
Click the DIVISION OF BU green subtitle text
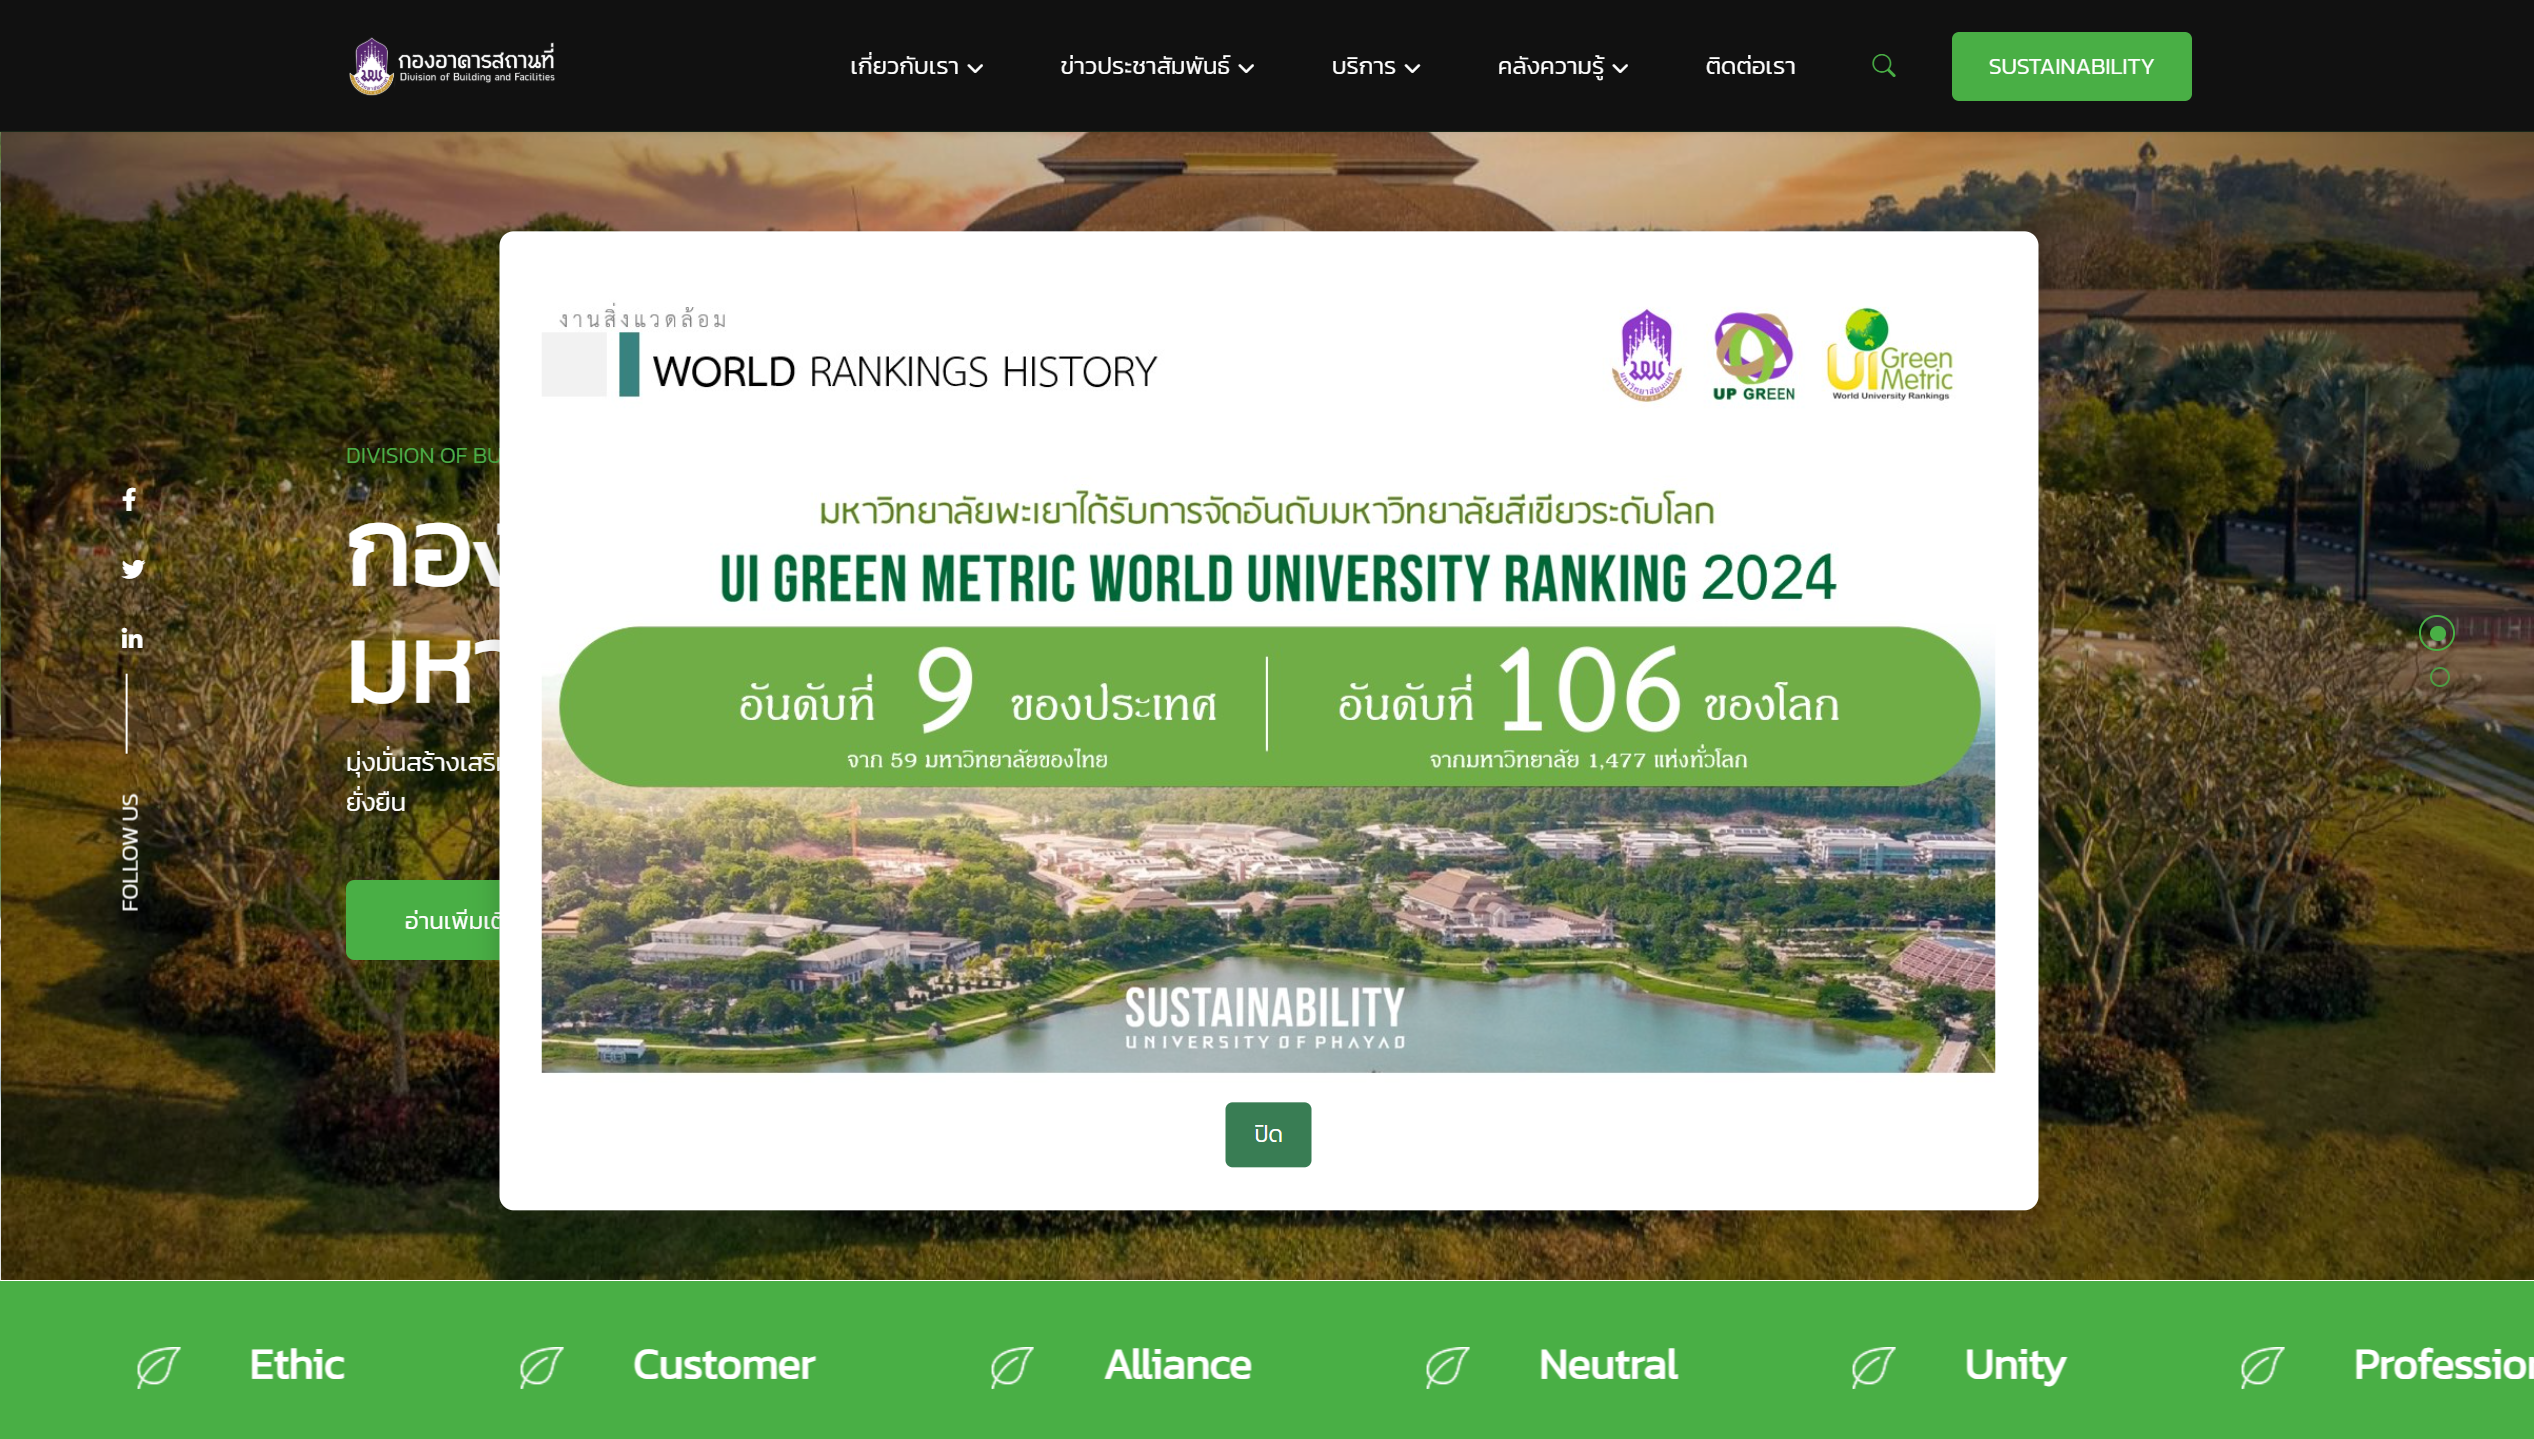(422, 456)
